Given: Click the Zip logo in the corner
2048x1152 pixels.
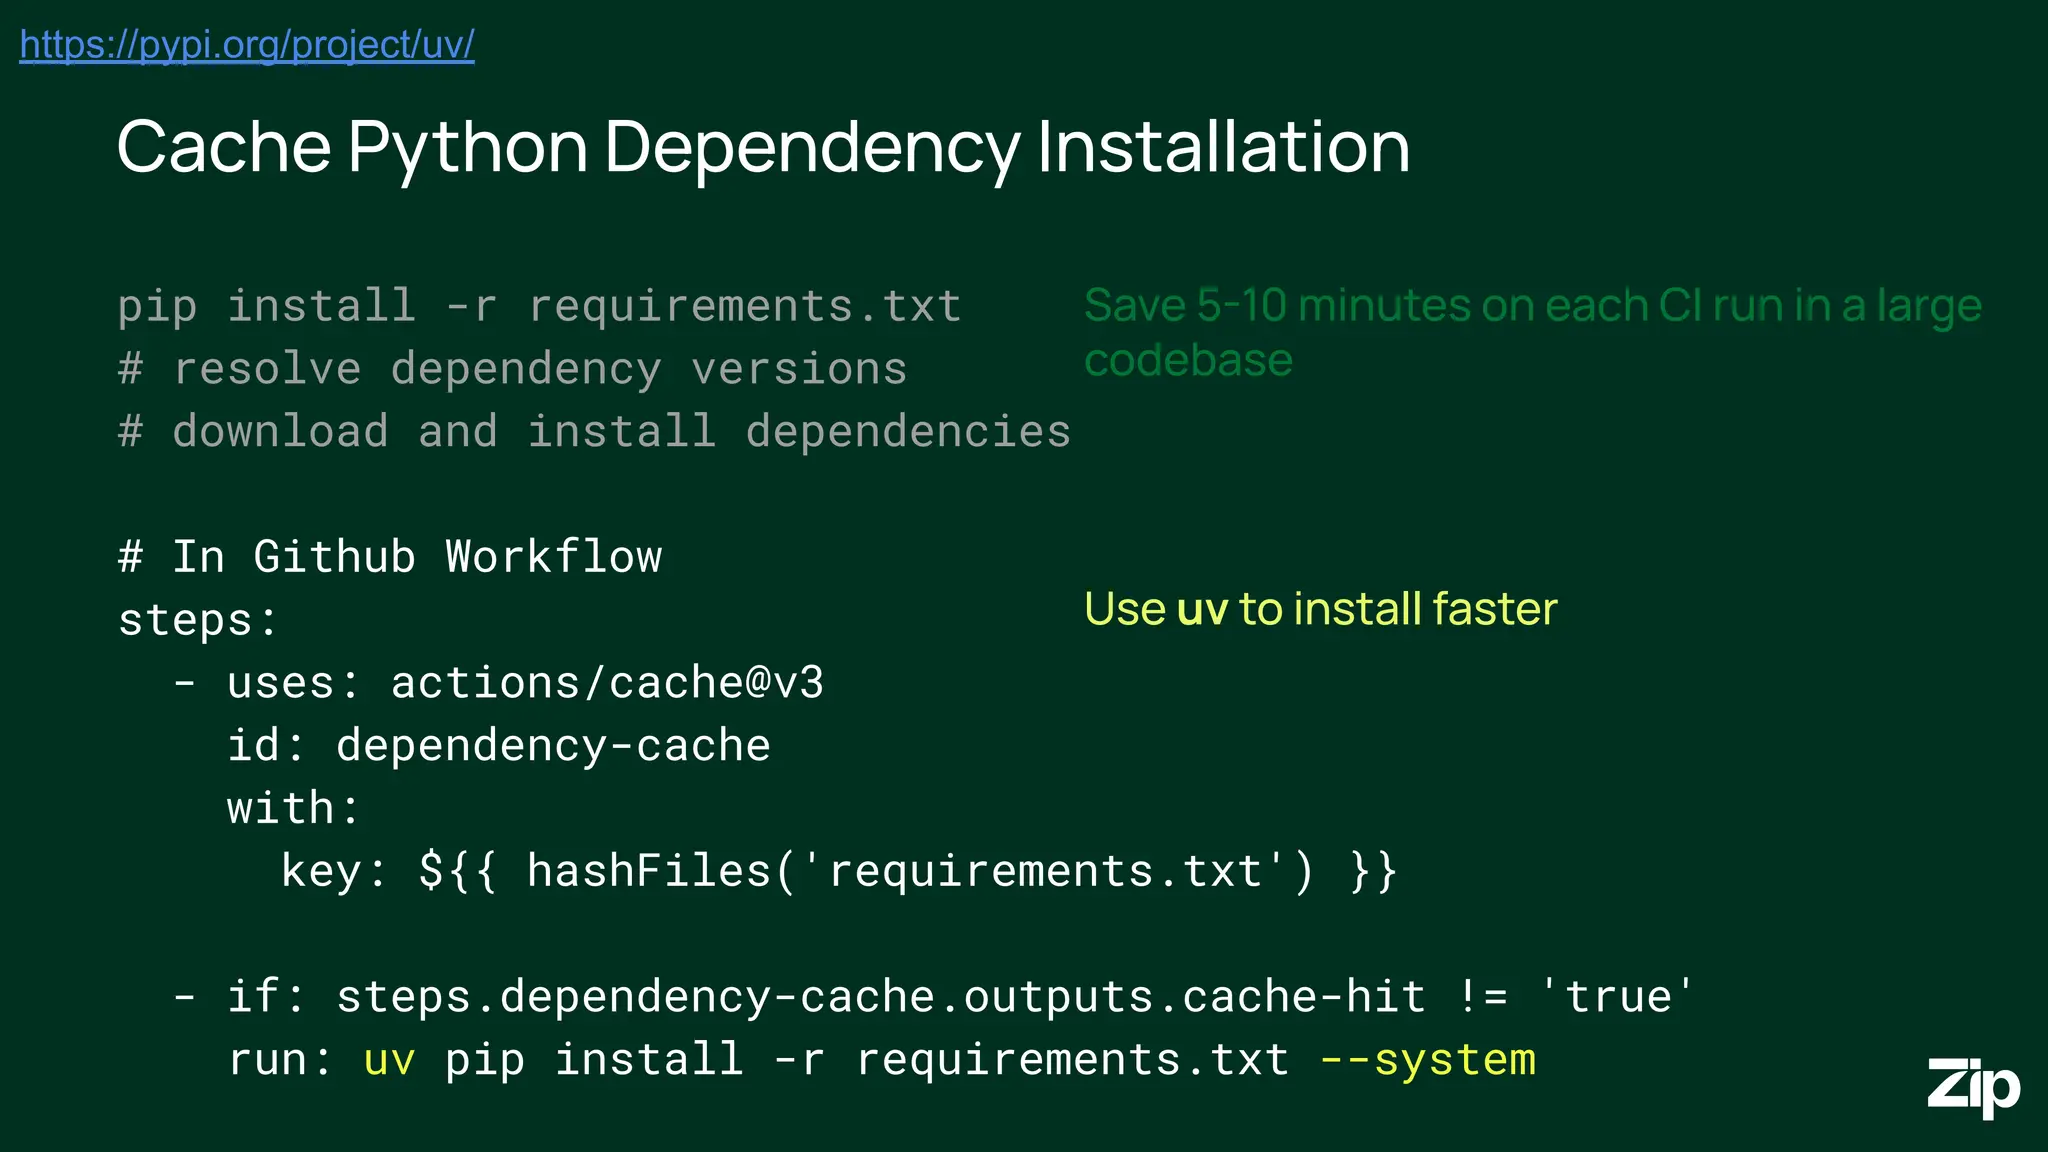Looking at the screenshot, I should coord(1973,1087).
